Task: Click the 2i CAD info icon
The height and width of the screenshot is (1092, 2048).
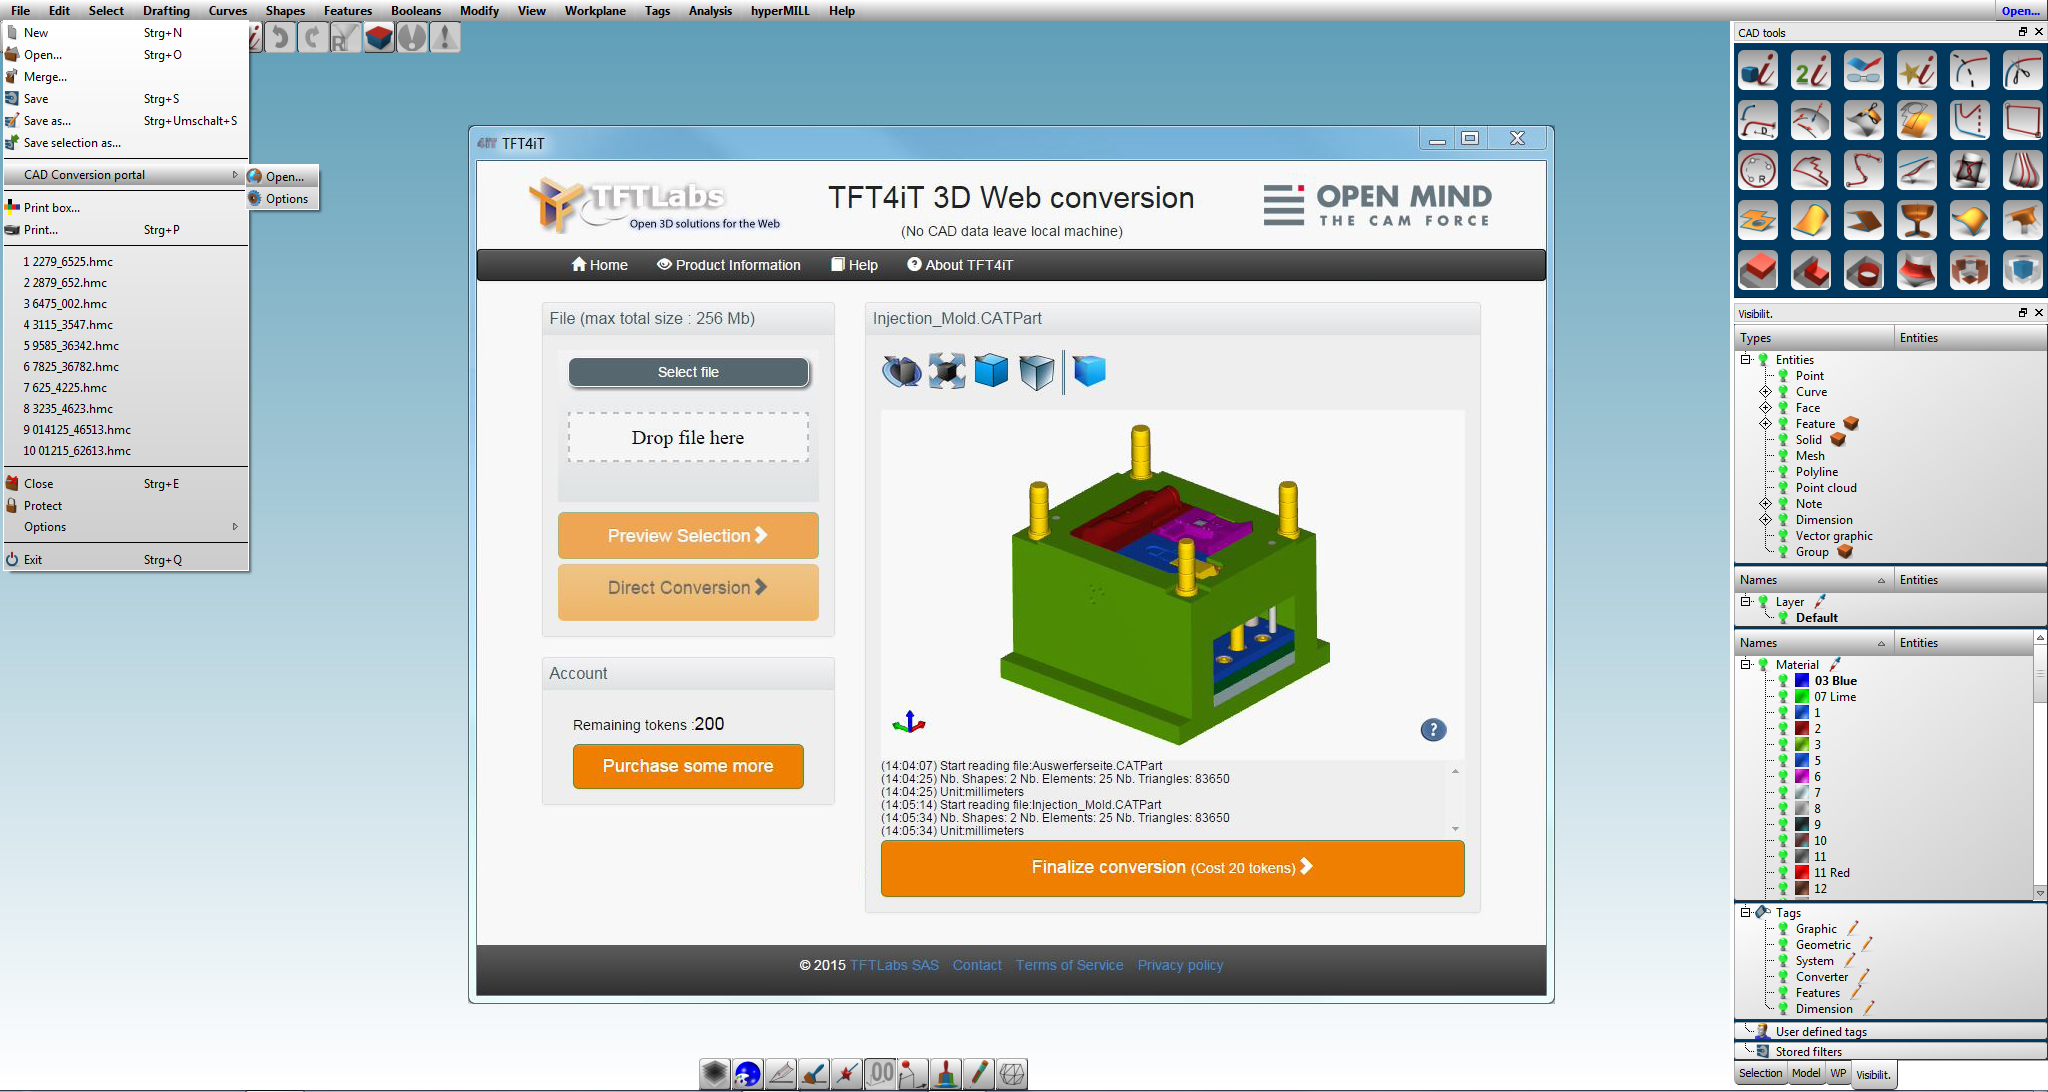Action: point(1810,71)
